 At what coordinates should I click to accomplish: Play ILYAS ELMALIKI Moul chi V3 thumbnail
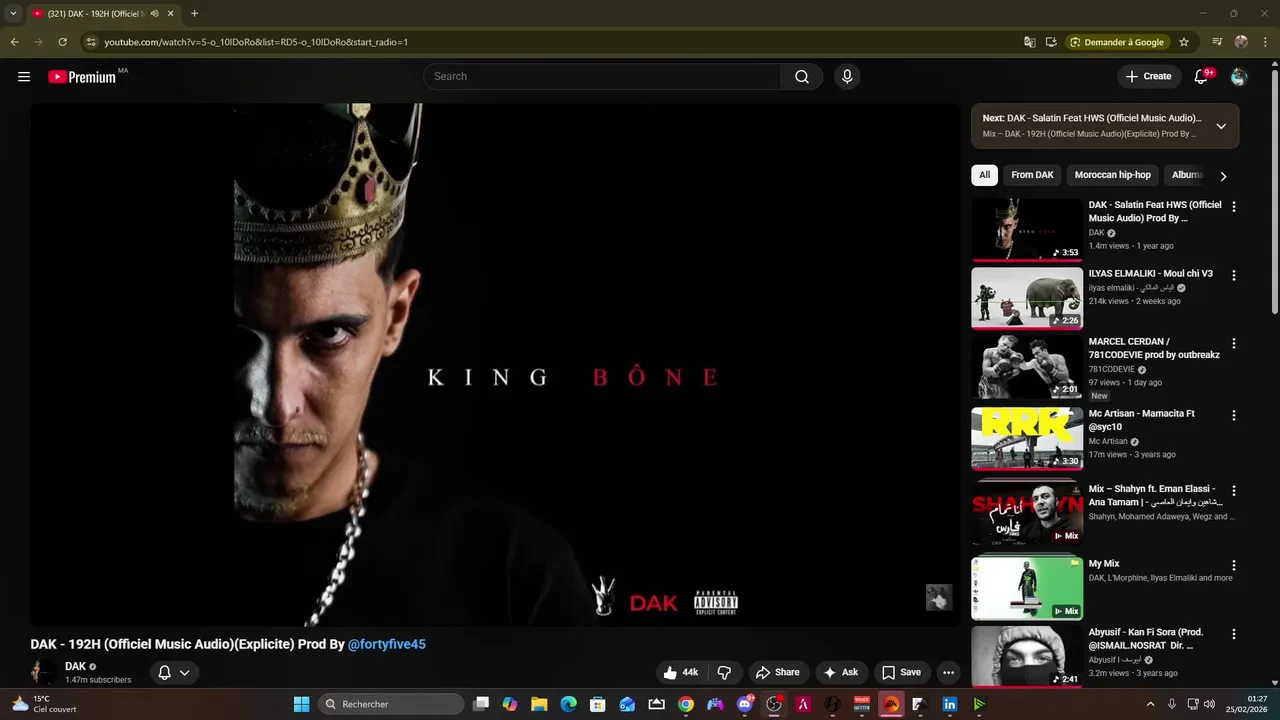click(x=1027, y=298)
